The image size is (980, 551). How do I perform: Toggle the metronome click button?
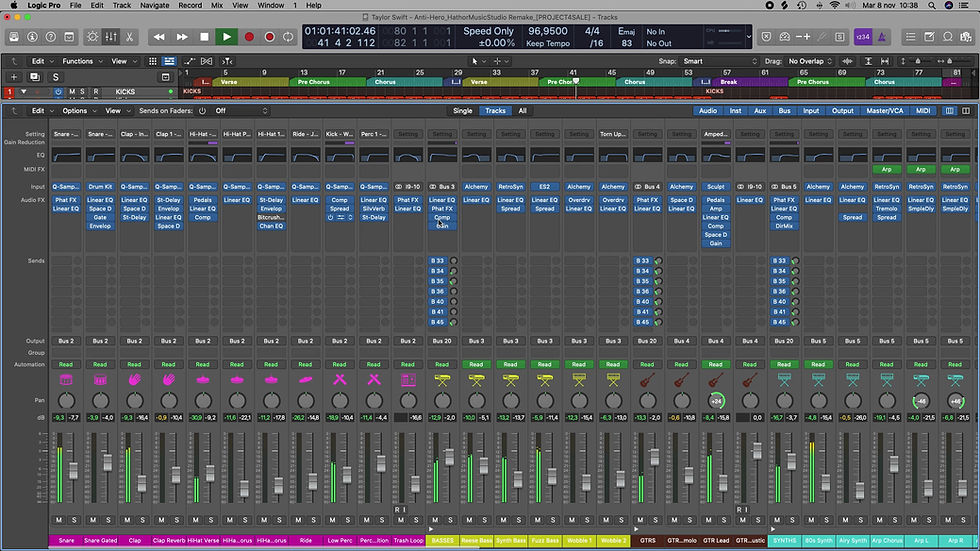tap(882, 37)
